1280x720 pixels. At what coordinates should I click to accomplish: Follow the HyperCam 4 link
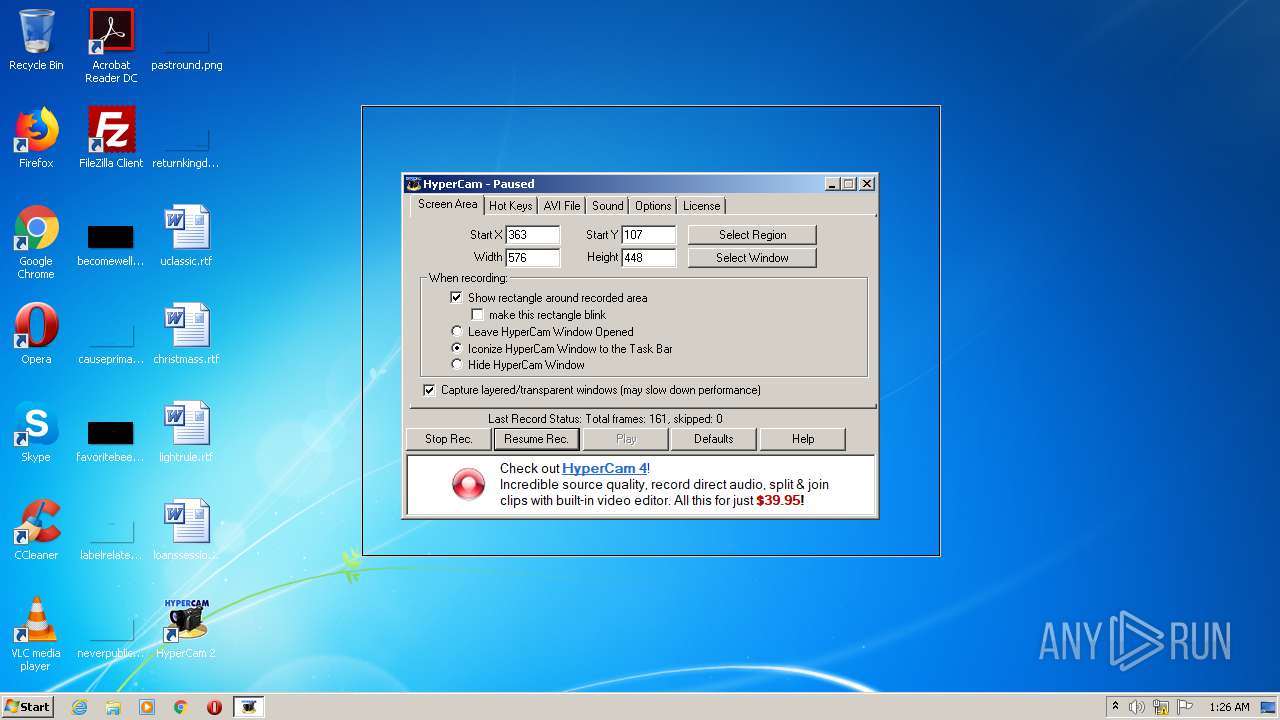[x=604, y=468]
